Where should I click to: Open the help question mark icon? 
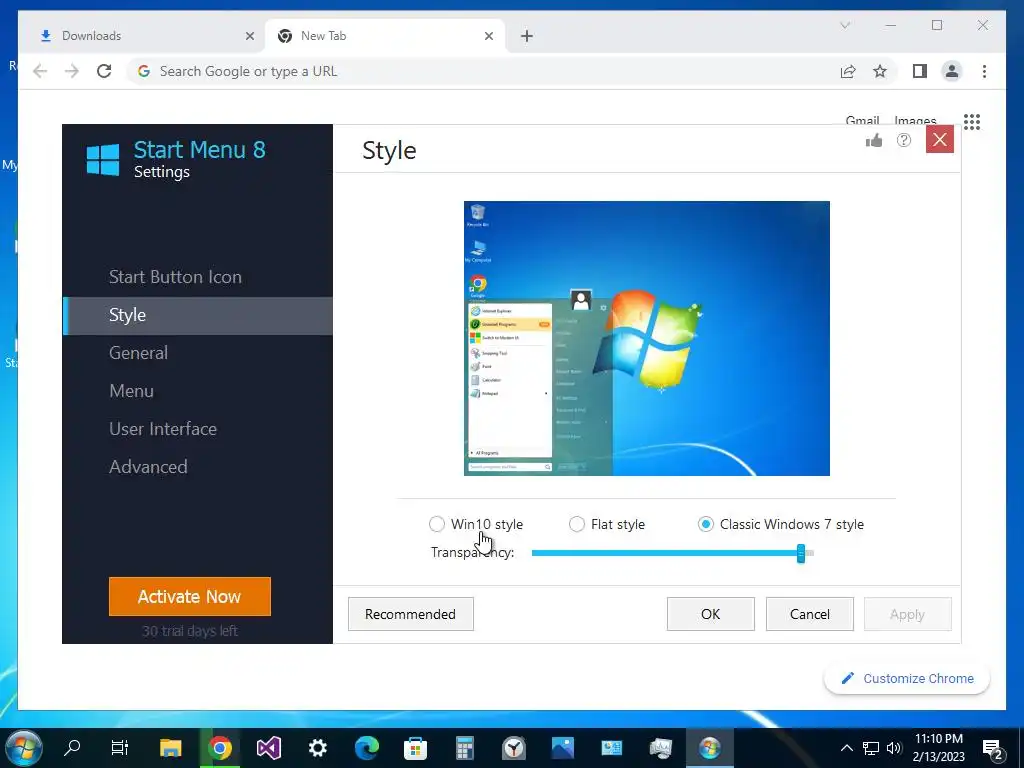pos(904,140)
